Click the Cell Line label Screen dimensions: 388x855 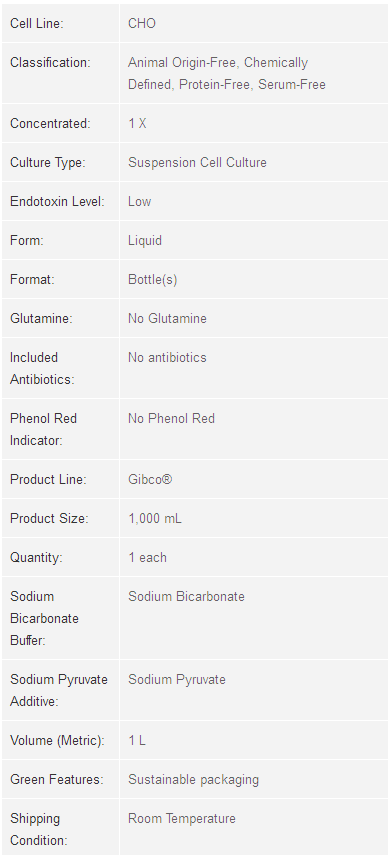tap(37, 23)
